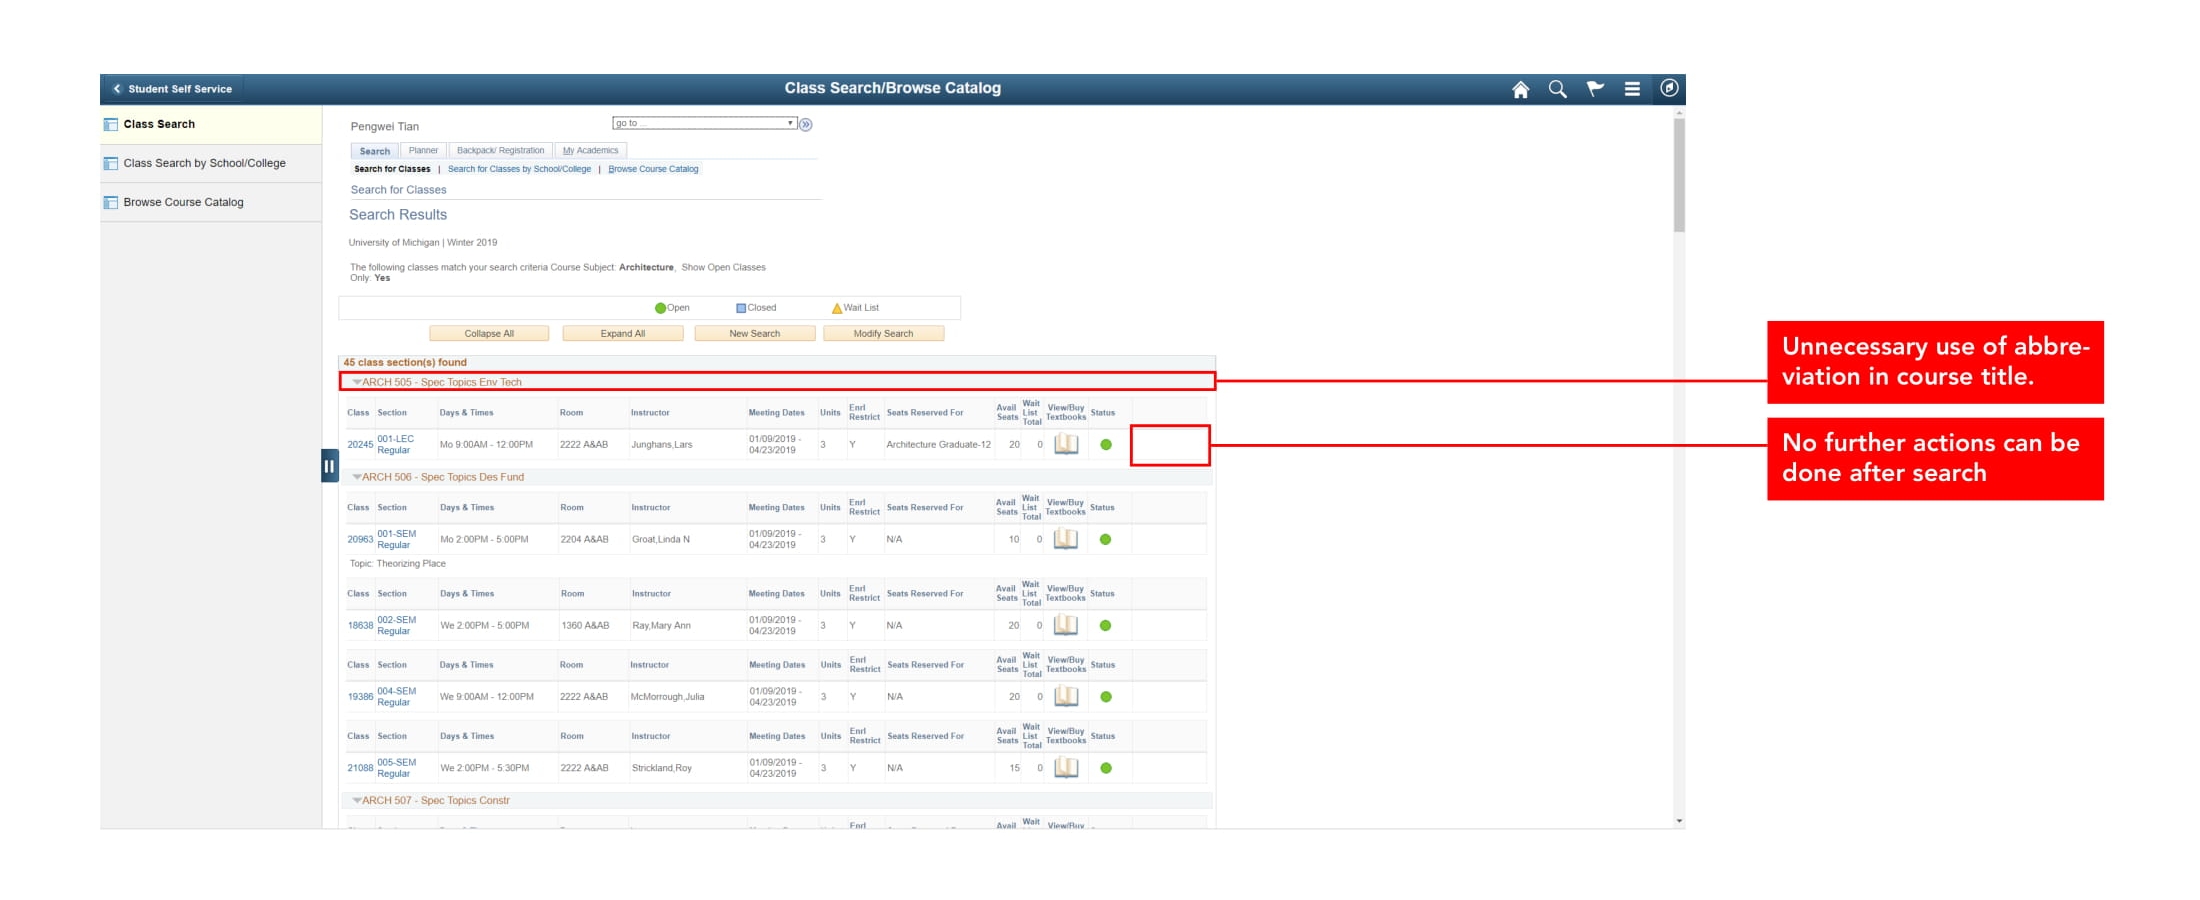Screen dimensions: 2200x900
Task: Click the page vertical scrollbar thumb
Action: click(1679, 175)
